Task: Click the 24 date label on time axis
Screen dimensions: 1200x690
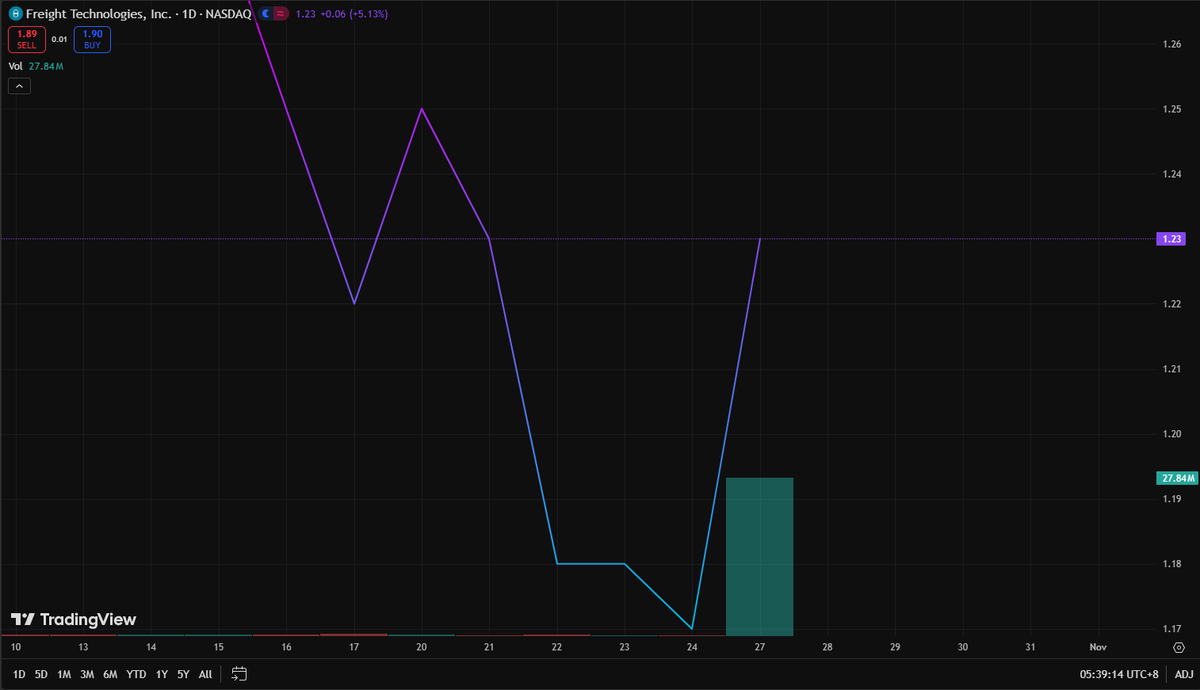Action: pos(692,648)
